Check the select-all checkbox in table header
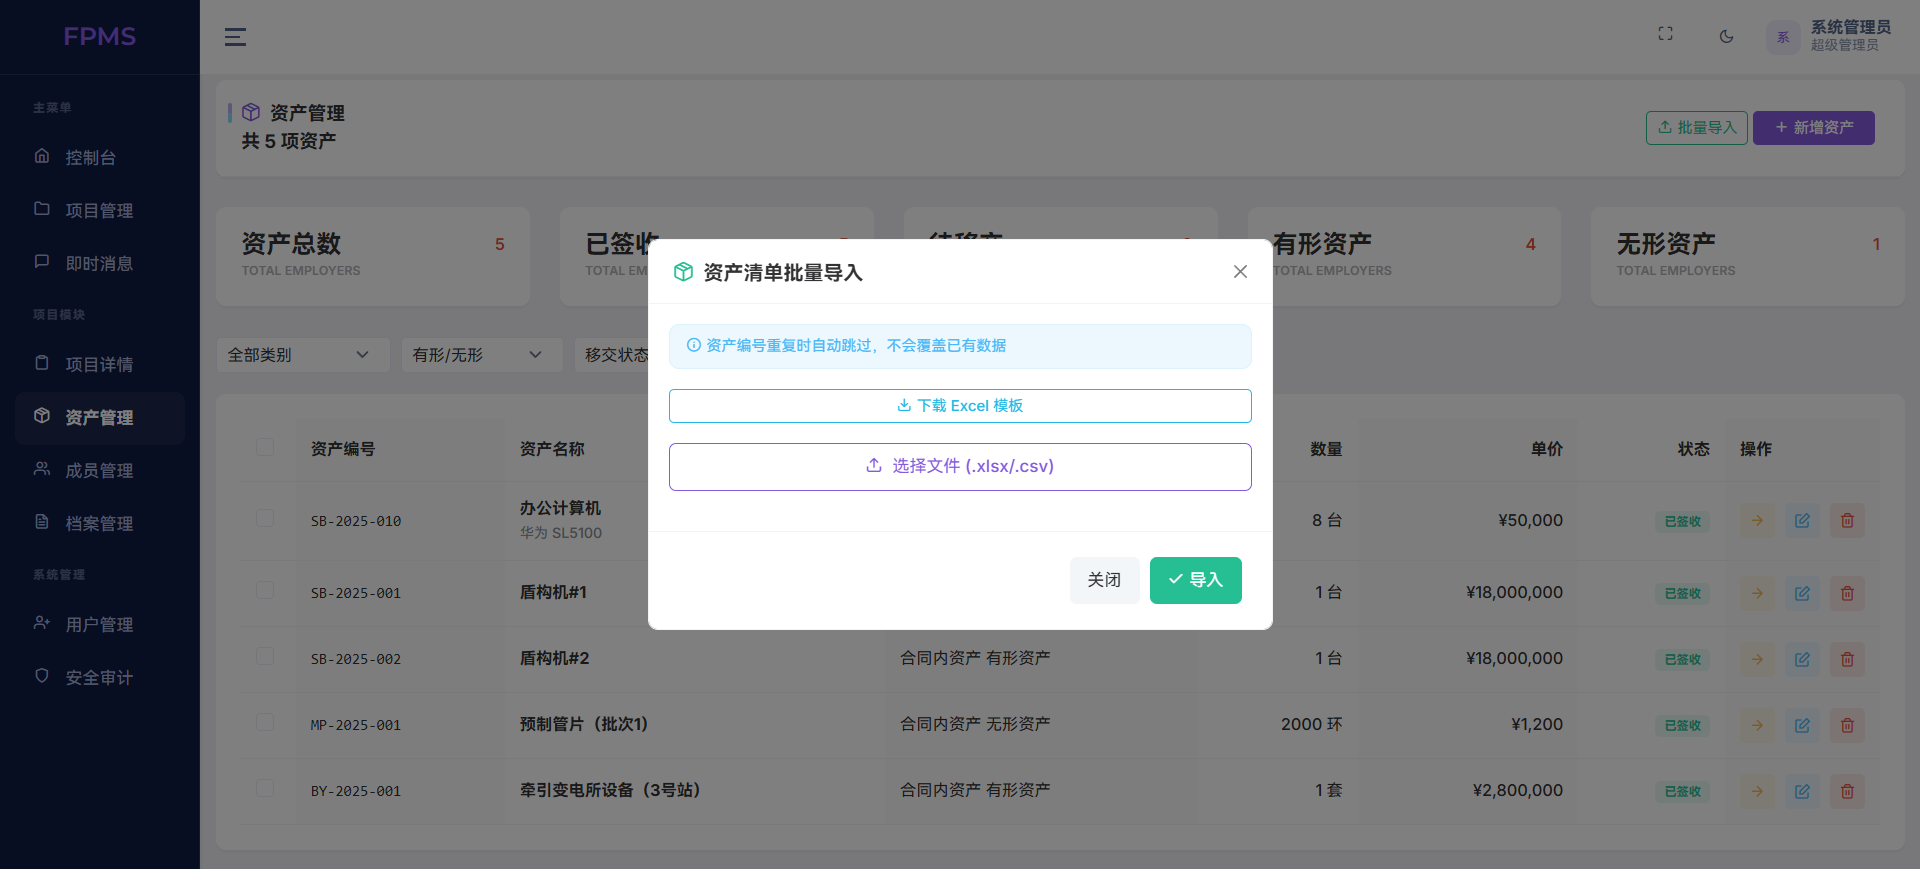 265,447
